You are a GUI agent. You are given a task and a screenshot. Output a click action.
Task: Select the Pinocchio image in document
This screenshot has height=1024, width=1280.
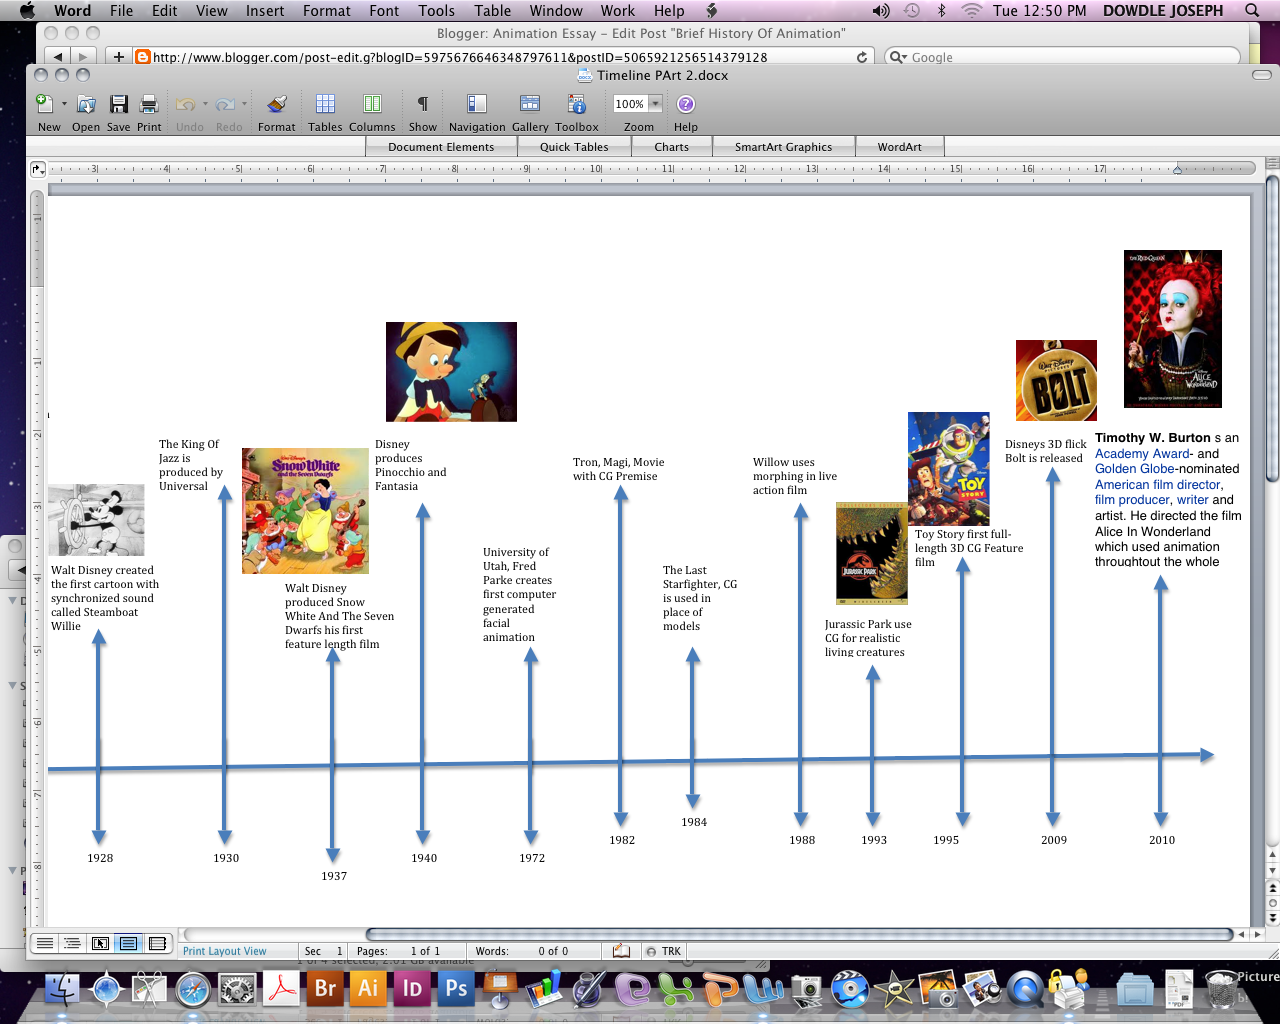click(451, 372)
